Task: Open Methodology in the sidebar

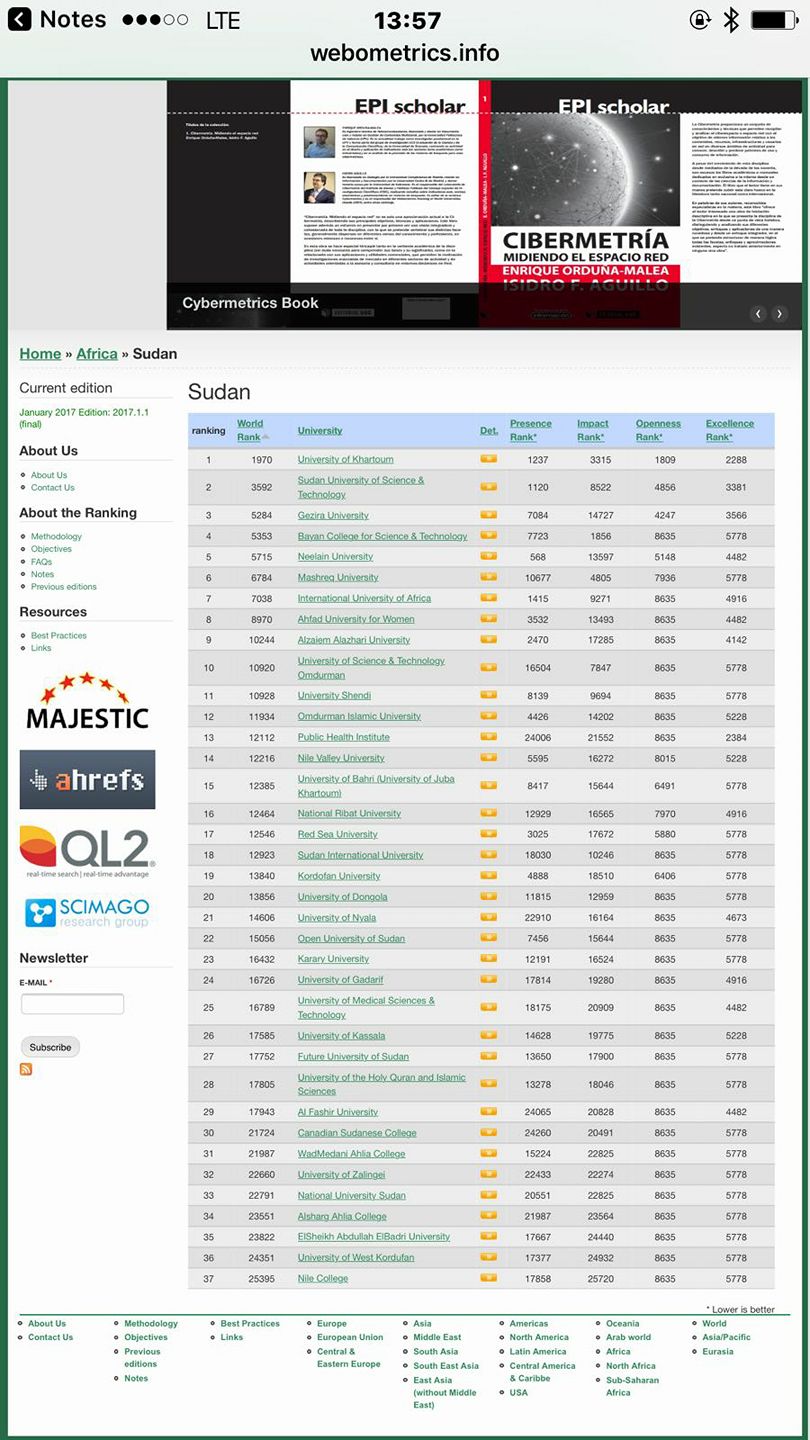Action: point(56,536)
